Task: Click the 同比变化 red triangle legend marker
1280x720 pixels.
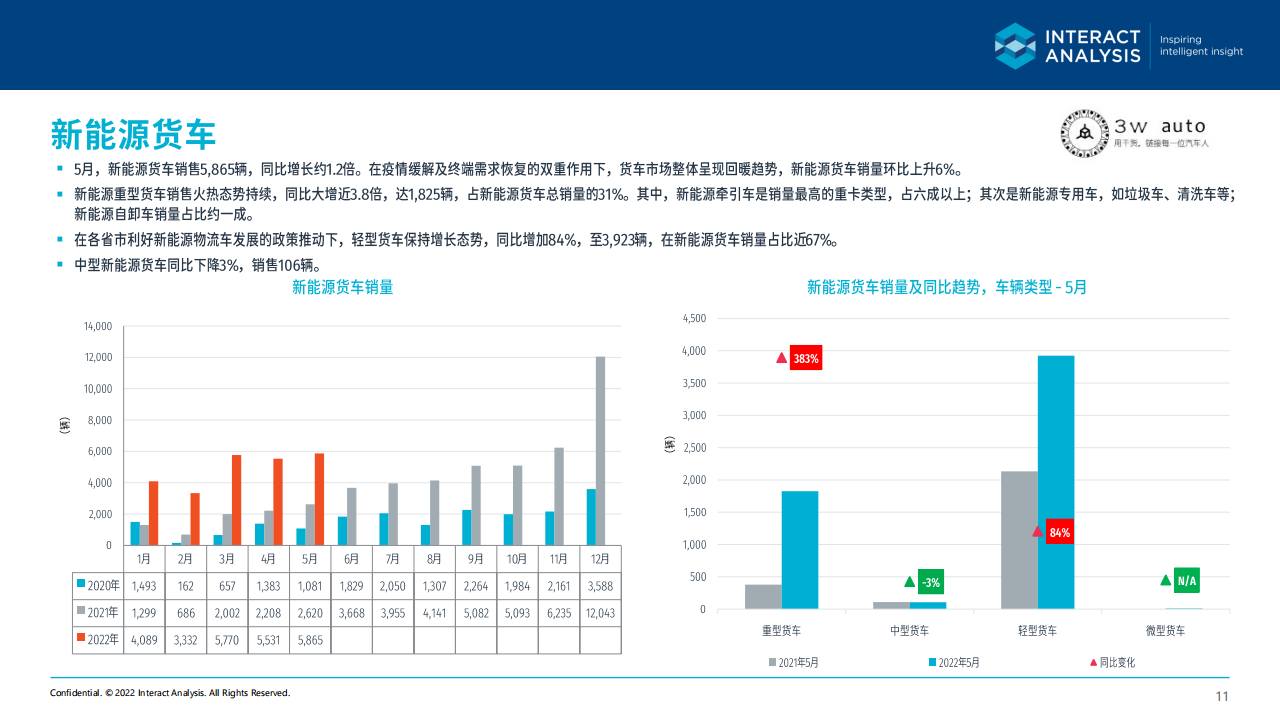Action: [x=1093, y=662]
